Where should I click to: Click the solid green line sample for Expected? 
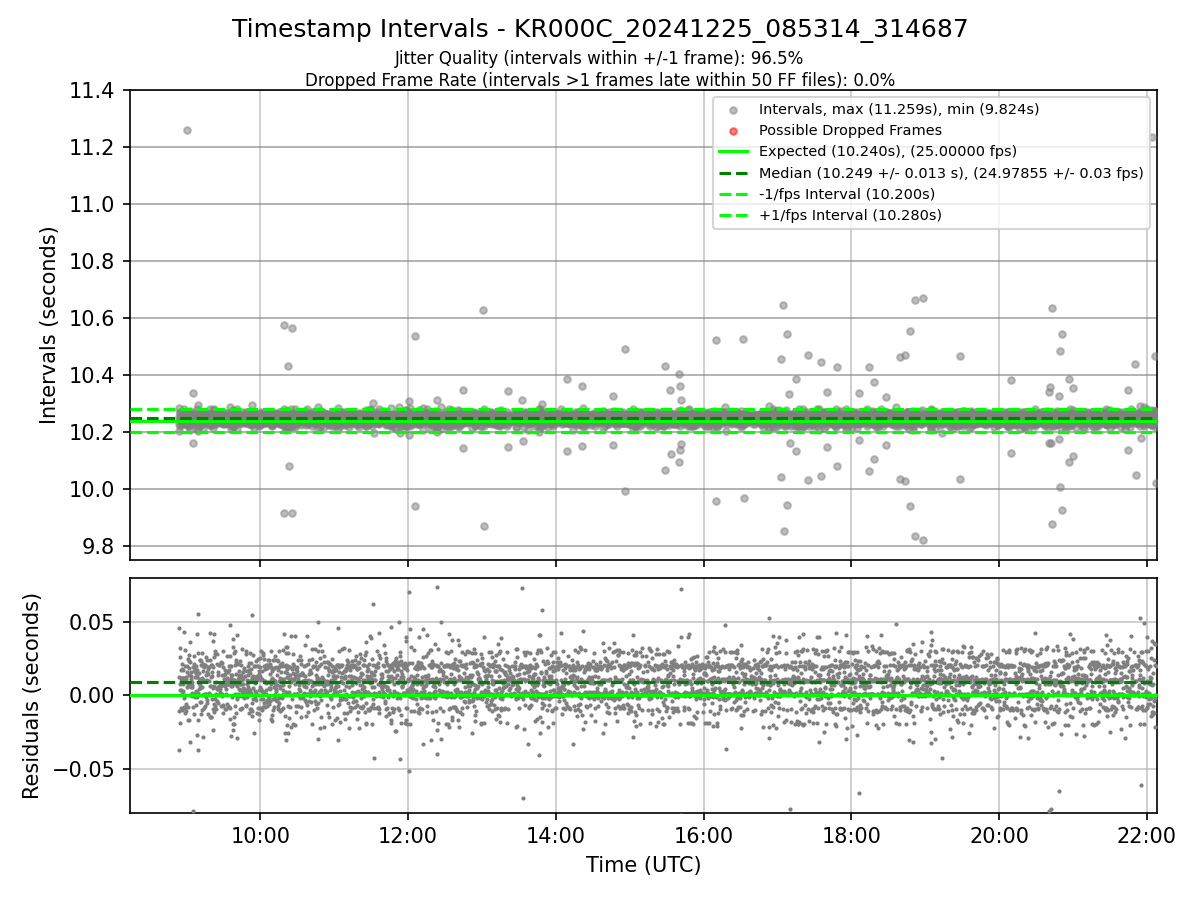click(x=734, y=152)
